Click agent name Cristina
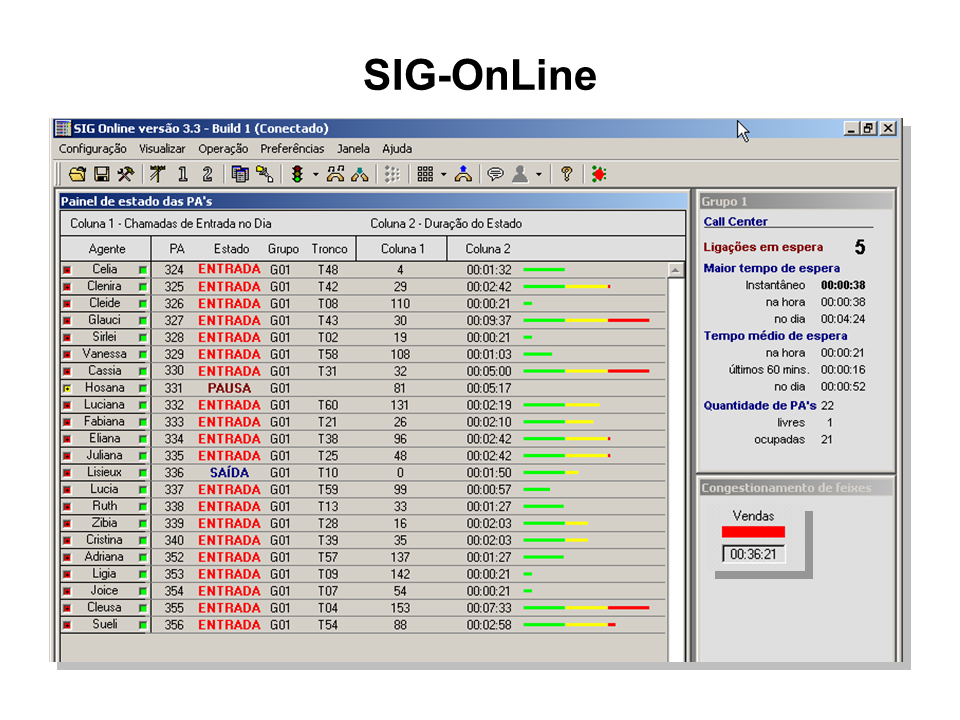This screenshot has width=960, height=720. tap(104, 540)
